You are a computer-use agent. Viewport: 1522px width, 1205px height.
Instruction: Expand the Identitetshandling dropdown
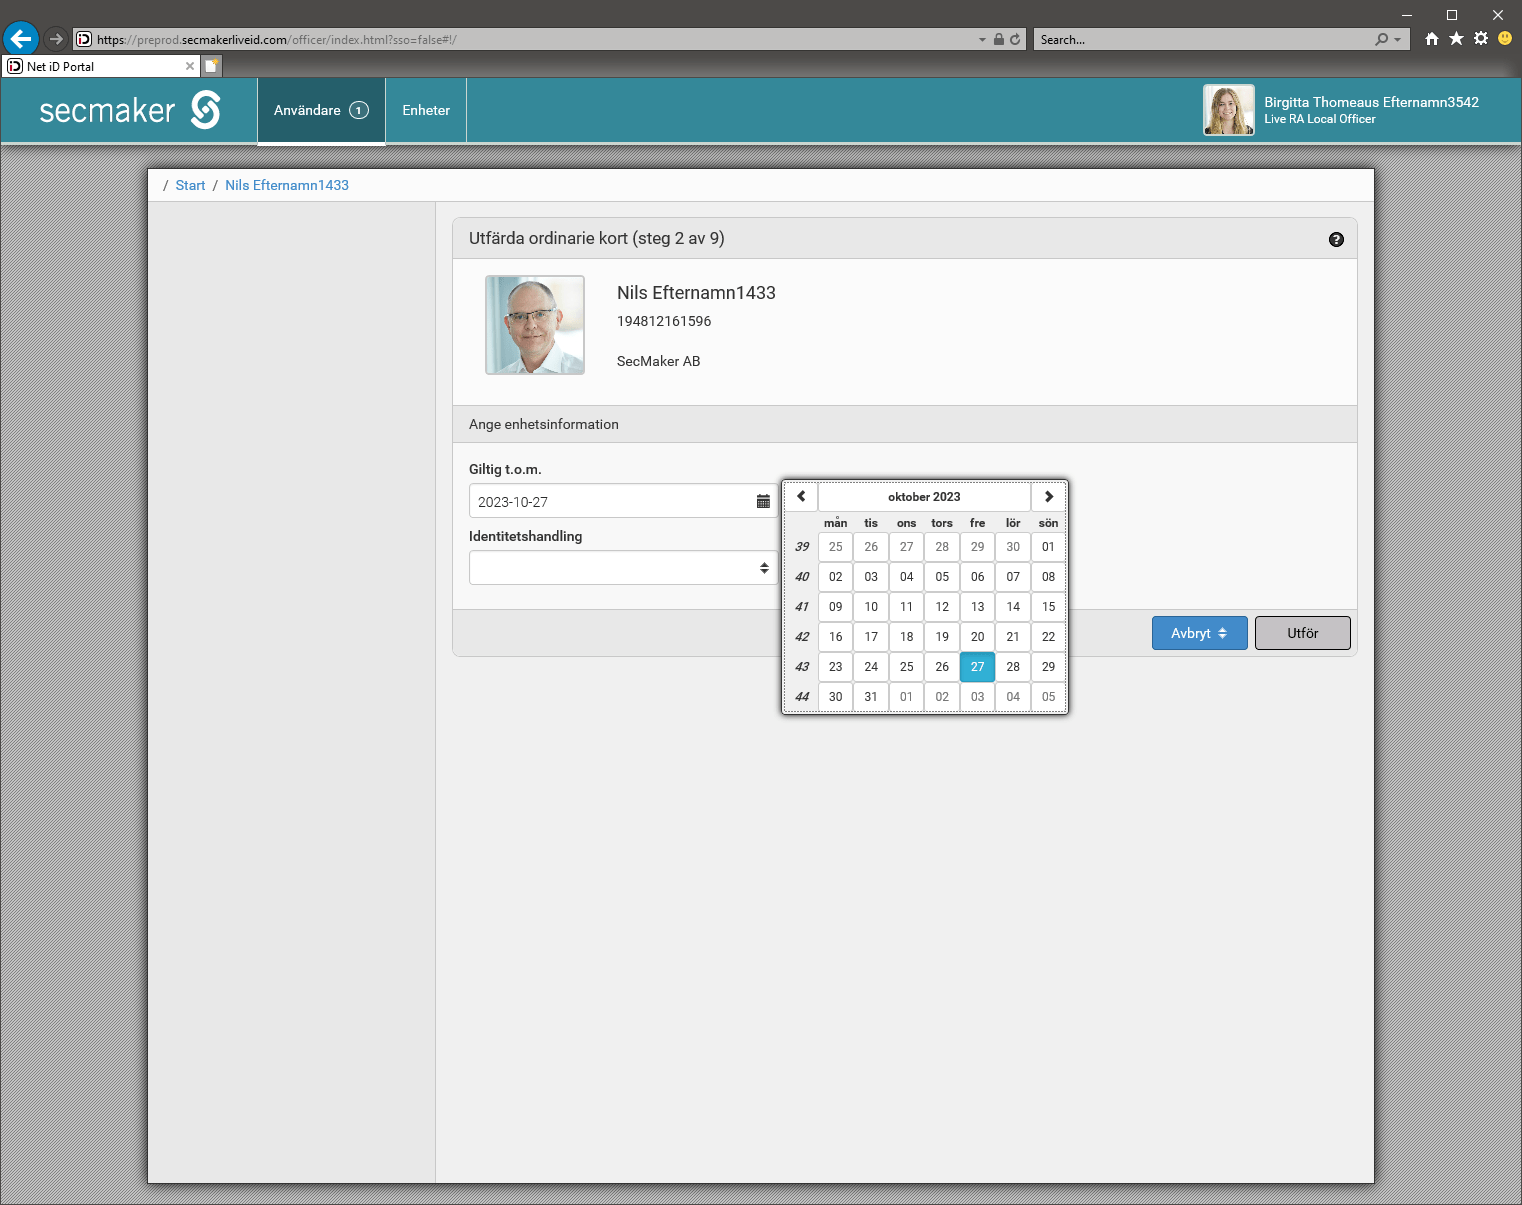[622, 568]
